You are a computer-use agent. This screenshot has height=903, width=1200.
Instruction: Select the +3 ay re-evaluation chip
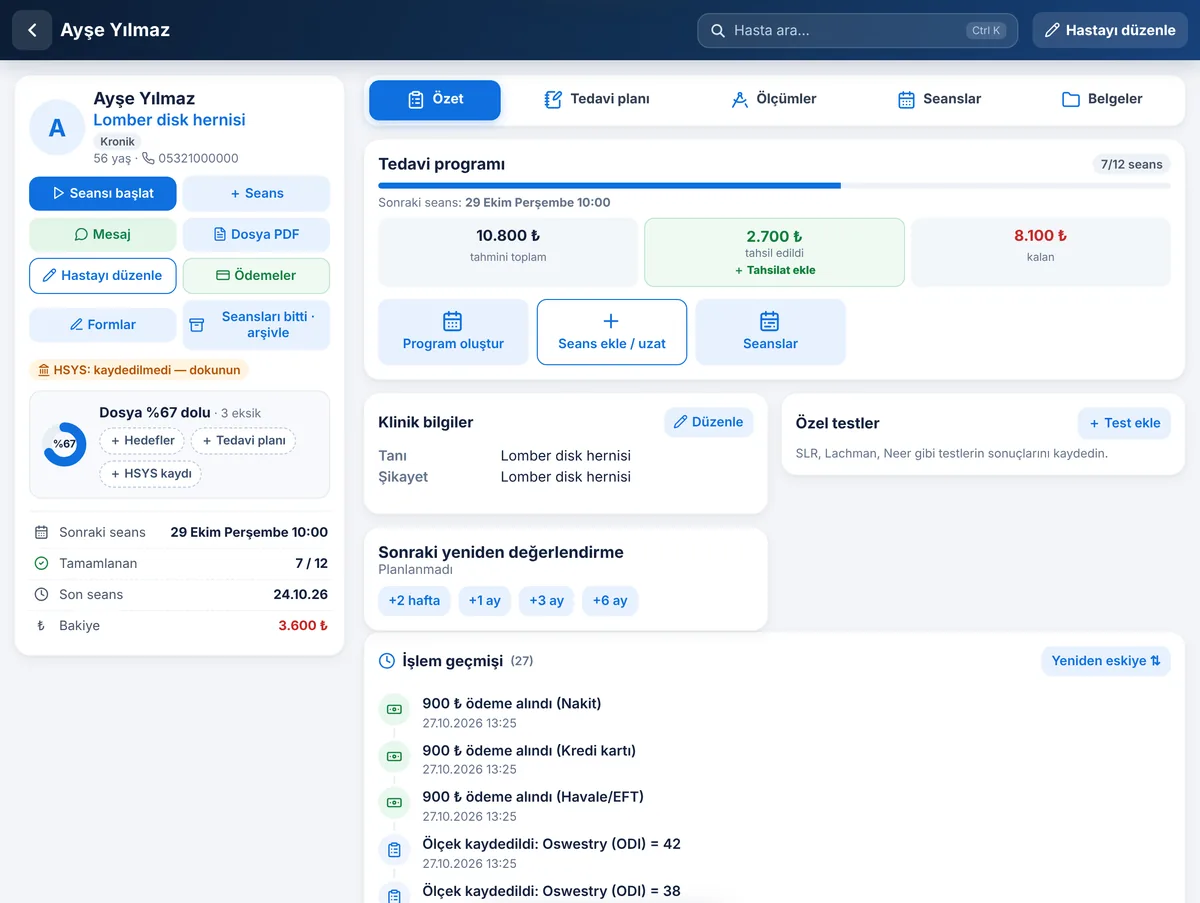coord(546,600)
